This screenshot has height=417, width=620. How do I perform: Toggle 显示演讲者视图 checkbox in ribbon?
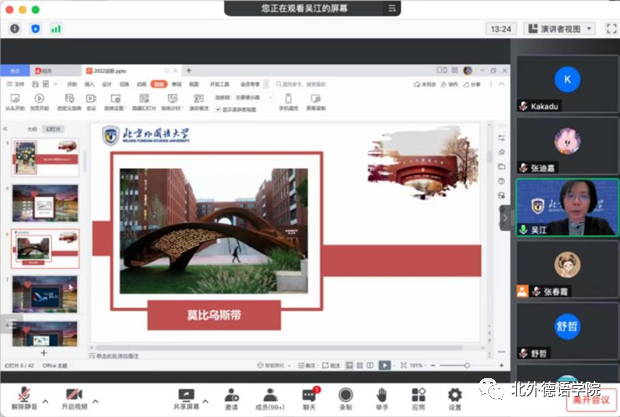tap(218, 109)
